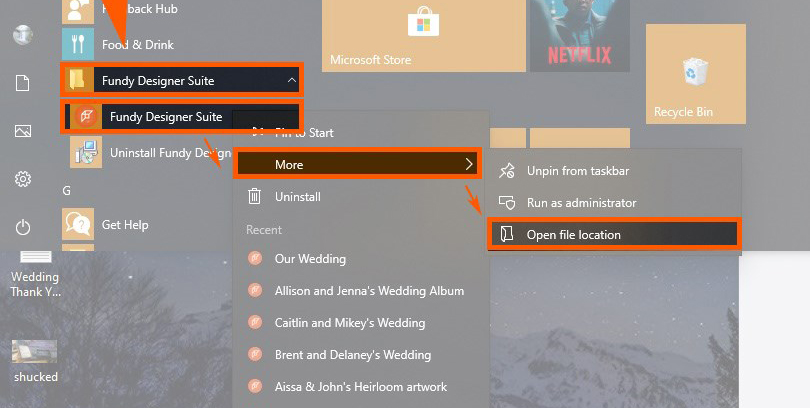Jump to letter G section header
Screen dimensions: 810x408
67,191
